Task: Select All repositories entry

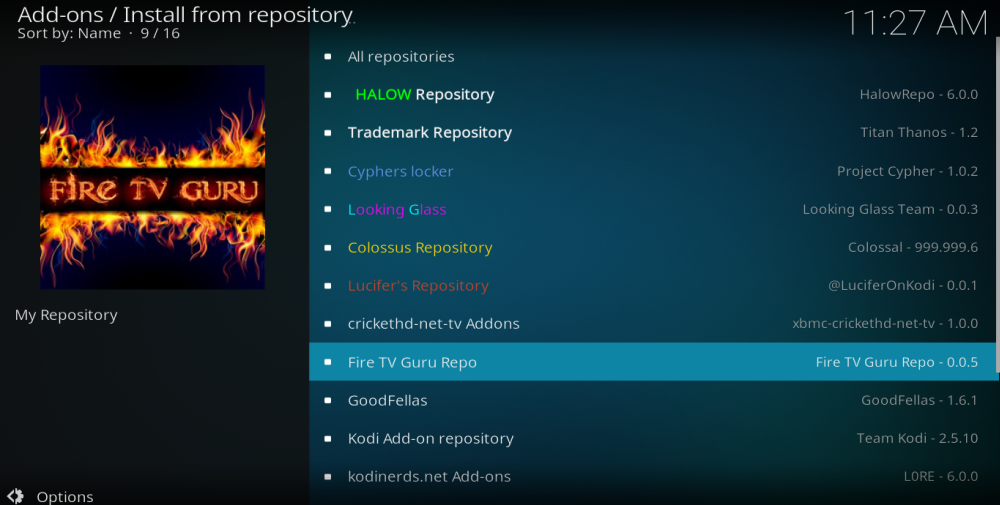Action: [401, 57]
